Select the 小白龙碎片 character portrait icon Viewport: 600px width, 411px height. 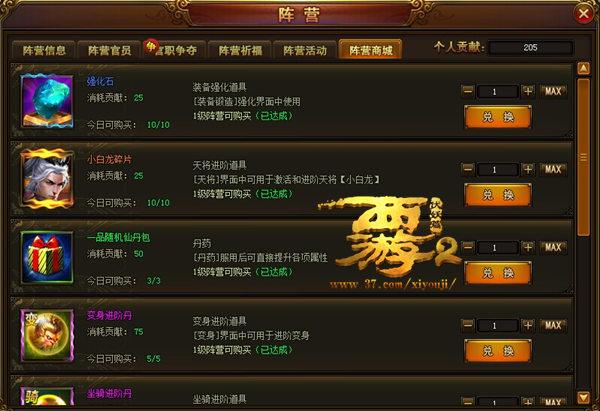coord(47,179)
